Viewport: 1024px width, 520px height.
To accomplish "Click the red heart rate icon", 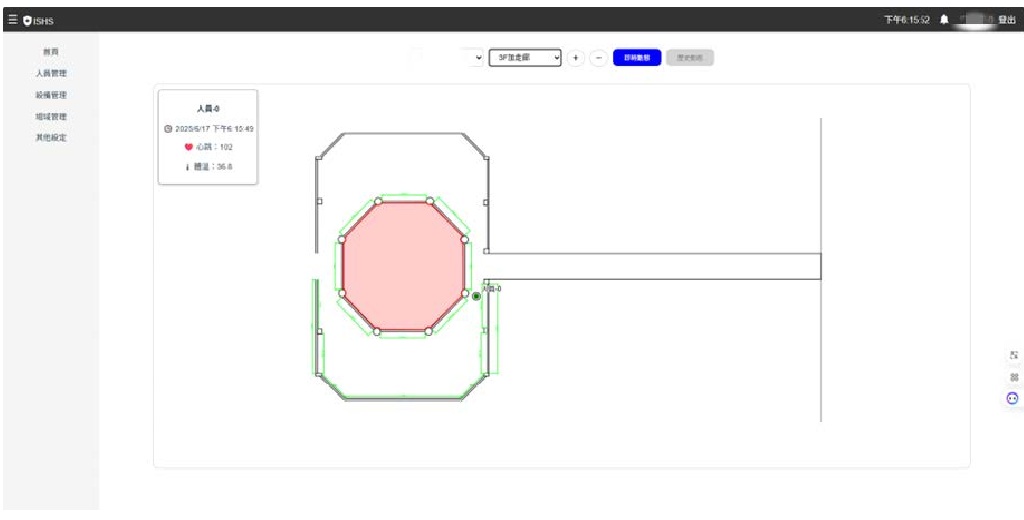I will click(188, 147).
